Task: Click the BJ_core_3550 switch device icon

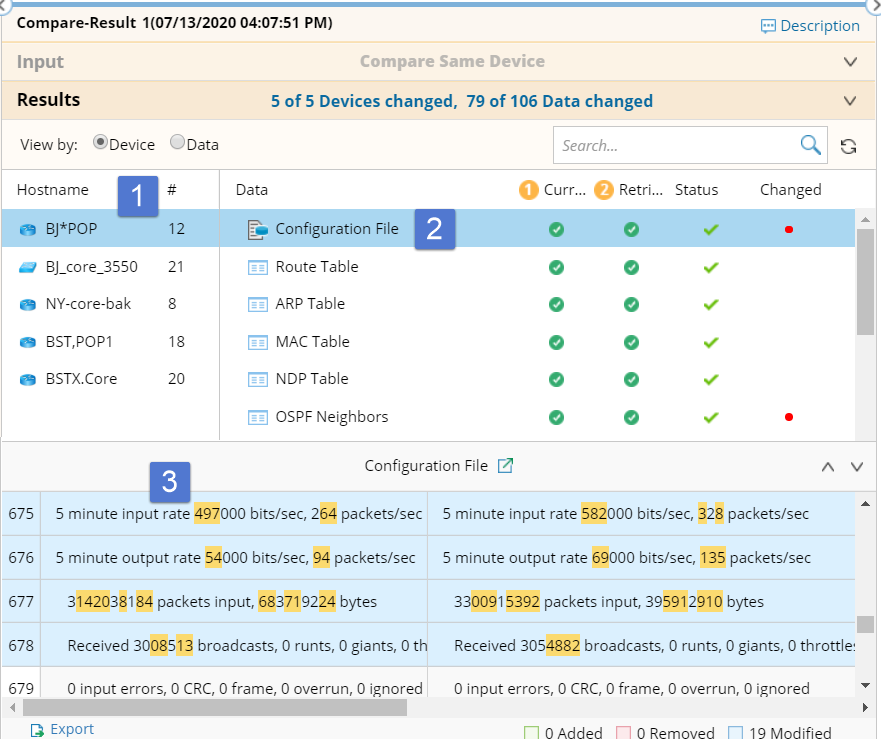Action: (x=28, y=267)
